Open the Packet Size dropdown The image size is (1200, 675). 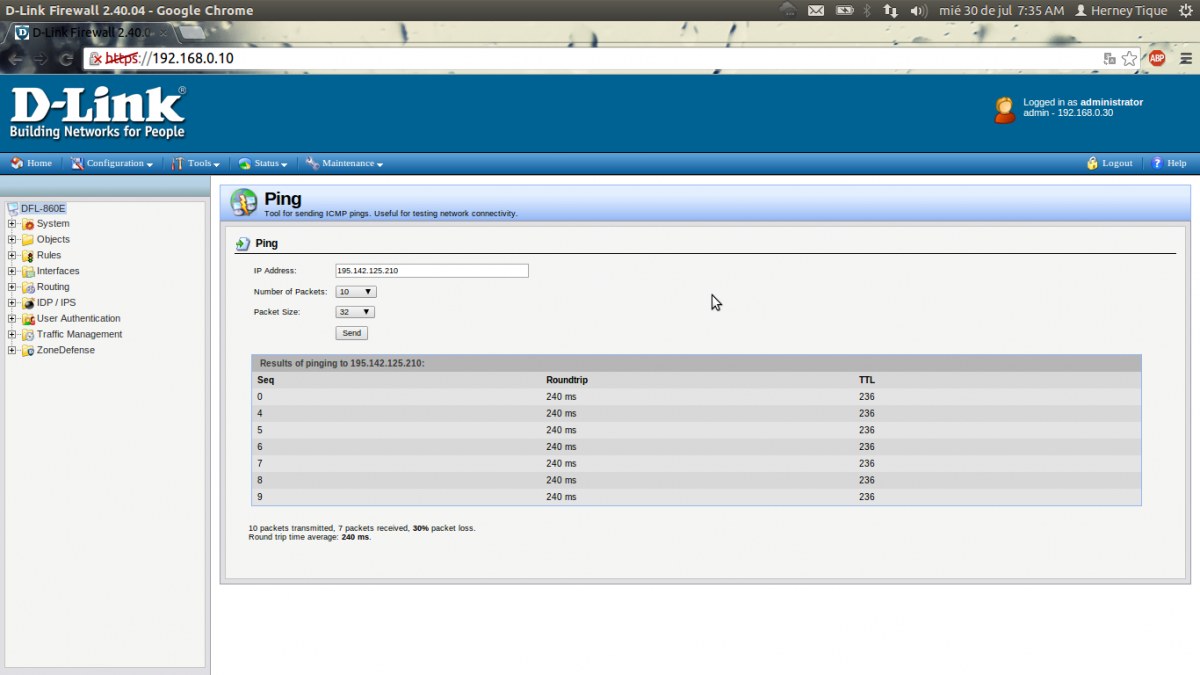(355, 312)
